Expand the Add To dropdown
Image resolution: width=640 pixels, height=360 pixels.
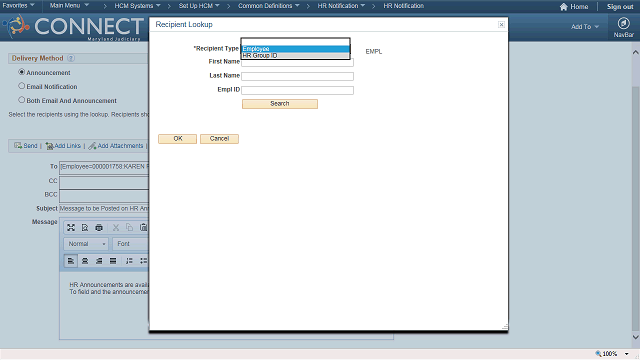click(x=585, y=27)
